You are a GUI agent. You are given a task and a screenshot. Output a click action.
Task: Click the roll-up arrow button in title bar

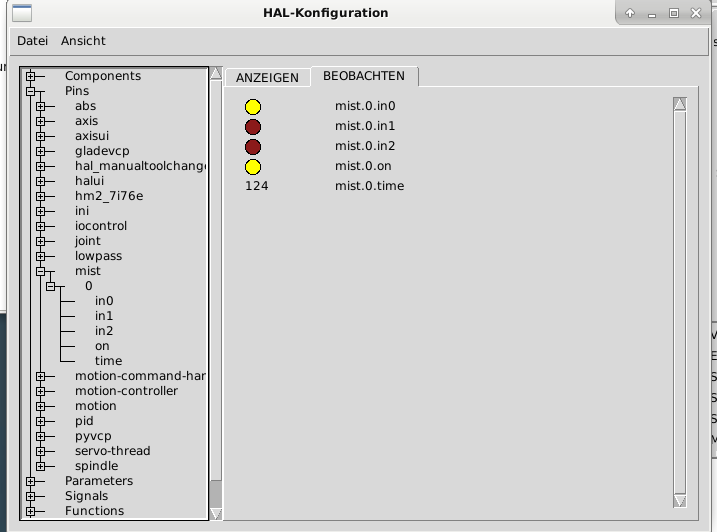click(630, 13)
